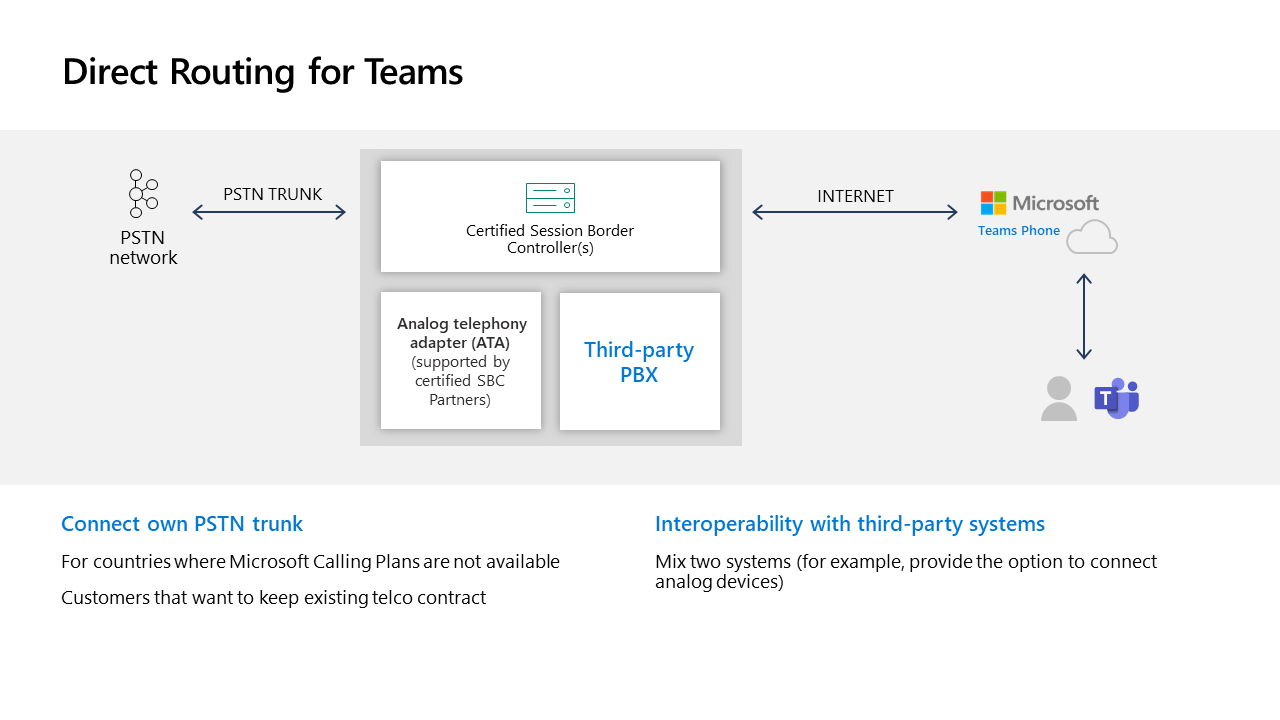Click the 'INTERNET' label
The image size is (1280, 720).
point(855,196)
